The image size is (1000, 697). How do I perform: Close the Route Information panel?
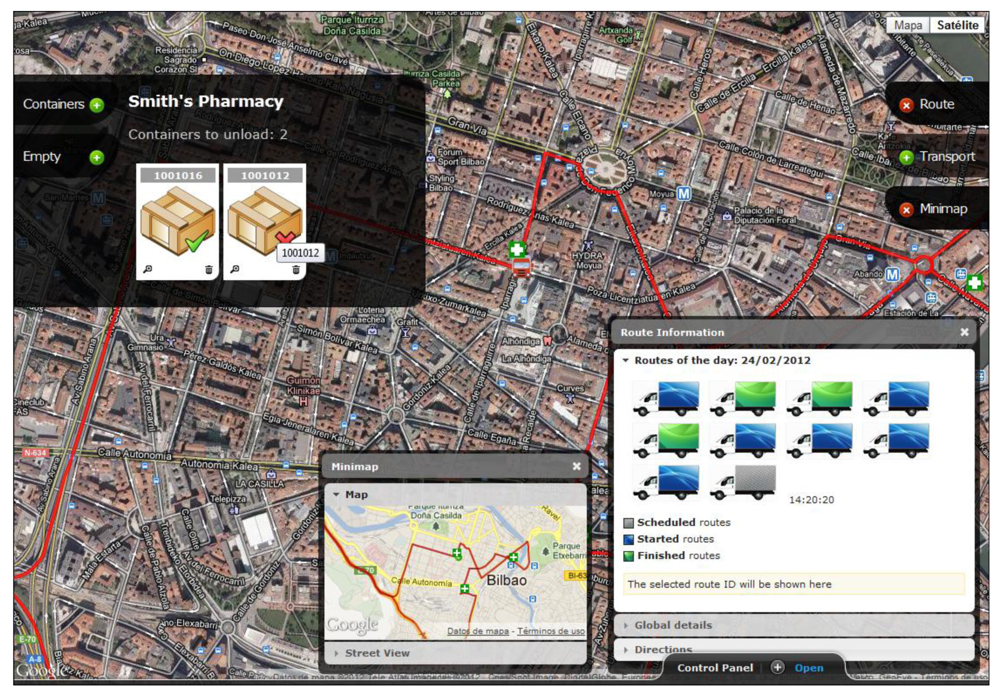[x=964, y=332]
